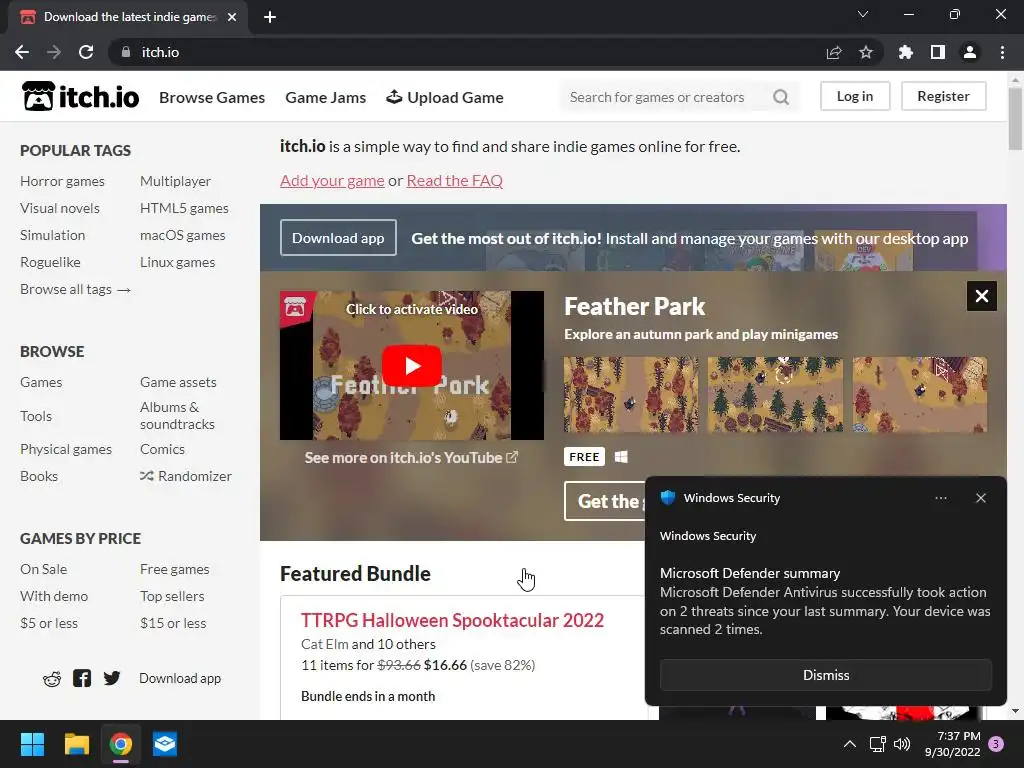Viewport: 1024px width, 768px height.
Task: Close the itch.io browser tab
Action: (x=232, y=17)
